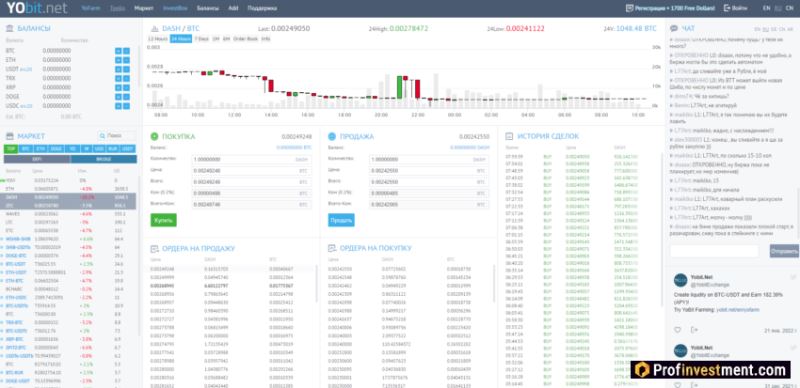Image resolution: width=800 pixels, height=388 pixels.
Task: Click the ЧАТ speech bubble icon
Action: 674,29
